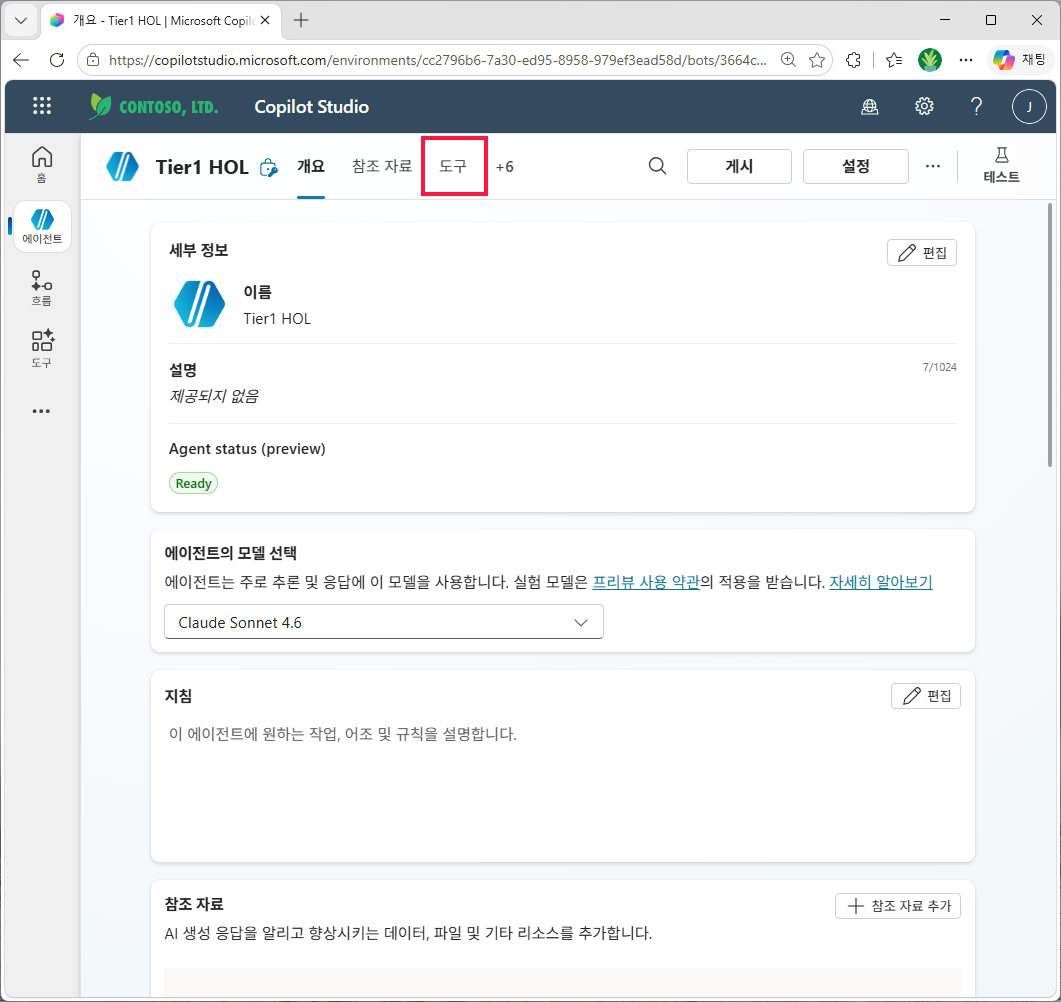Click the browser zoom magnifier icon
The image size is (1061, 1002).
coord(788,60)
